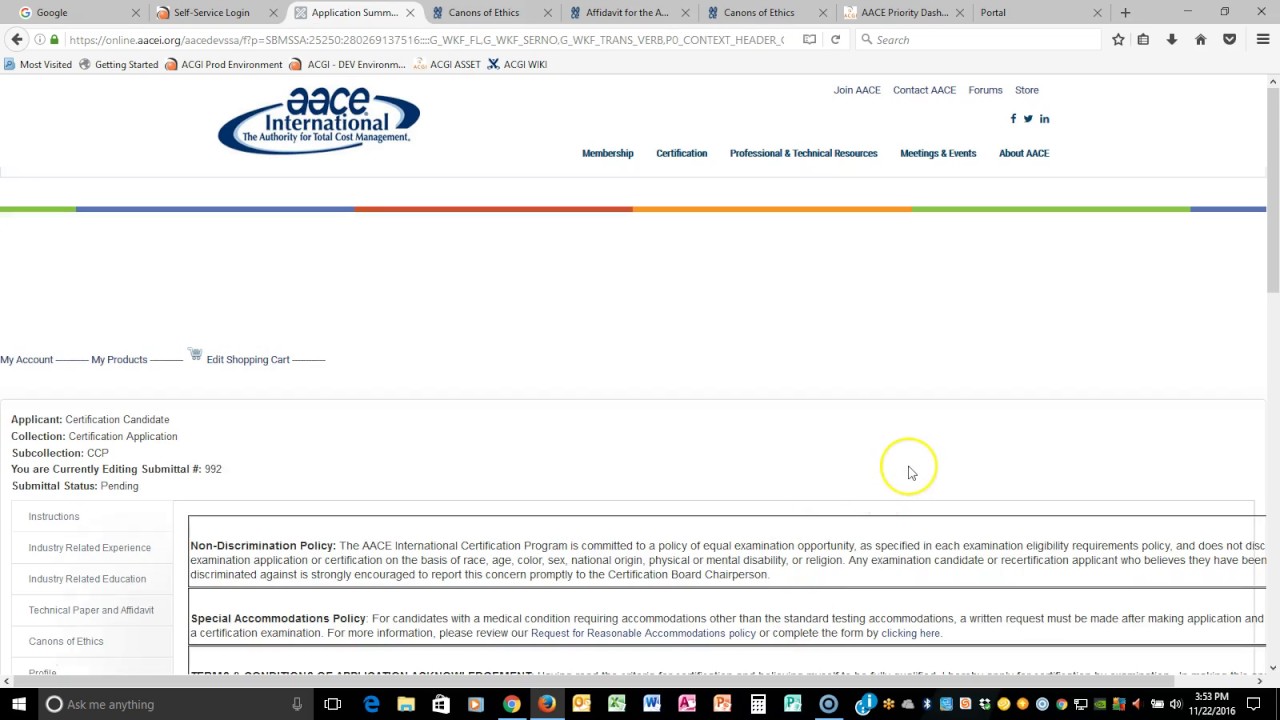The image size is (1280, 720).
Task: Click the AACE International logo
Action: click(319, 120)
